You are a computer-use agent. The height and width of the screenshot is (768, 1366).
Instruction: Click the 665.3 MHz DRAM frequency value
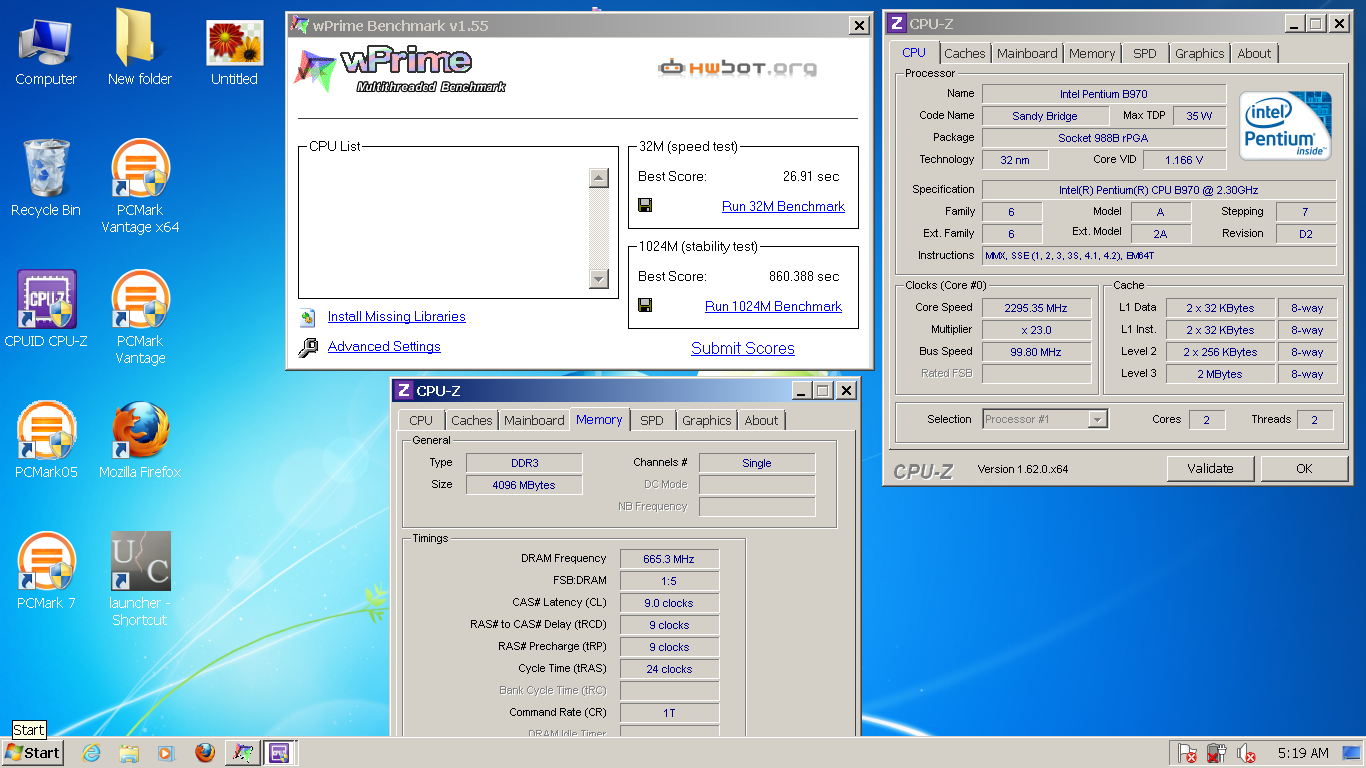[669, 559]
